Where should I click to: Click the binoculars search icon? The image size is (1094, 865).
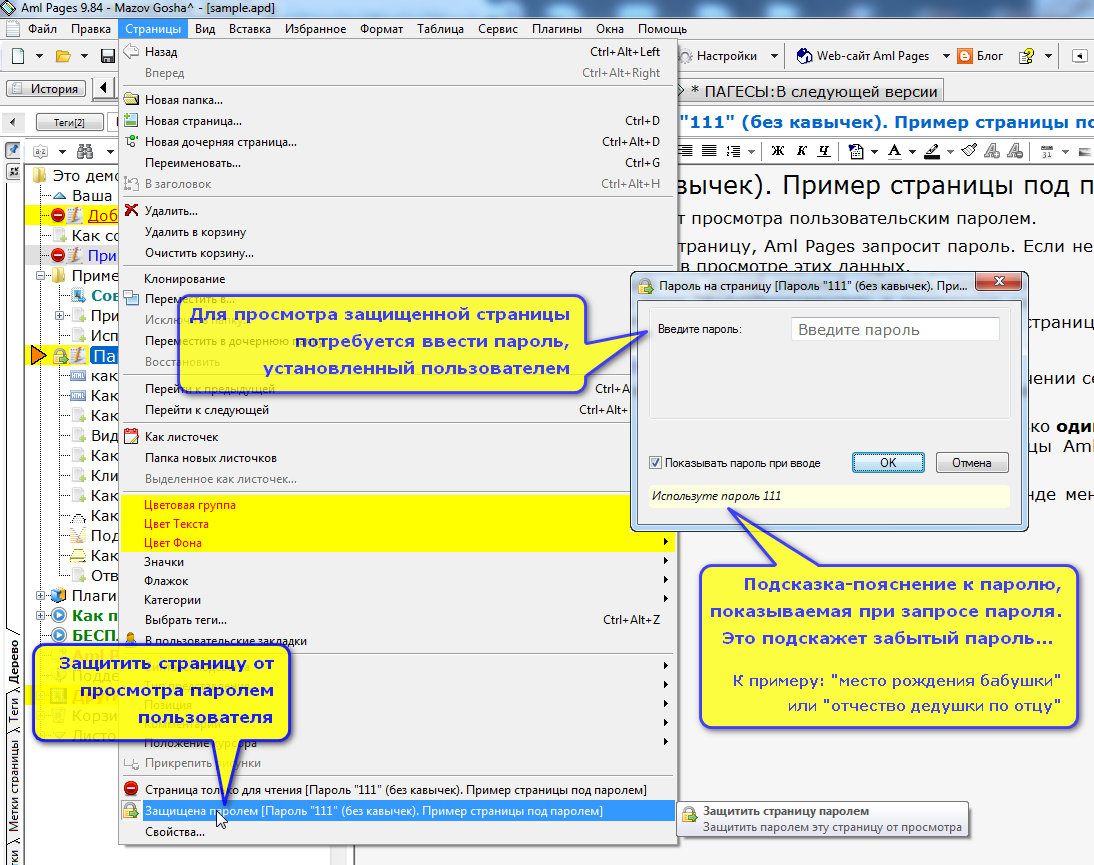click(85, 151)
